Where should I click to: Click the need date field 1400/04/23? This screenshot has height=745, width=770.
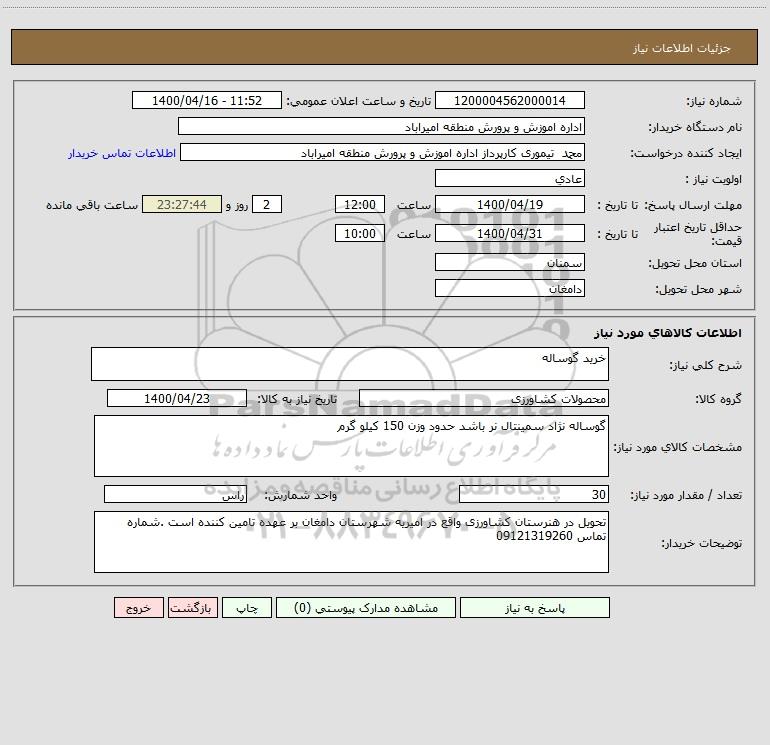(177, 398)
